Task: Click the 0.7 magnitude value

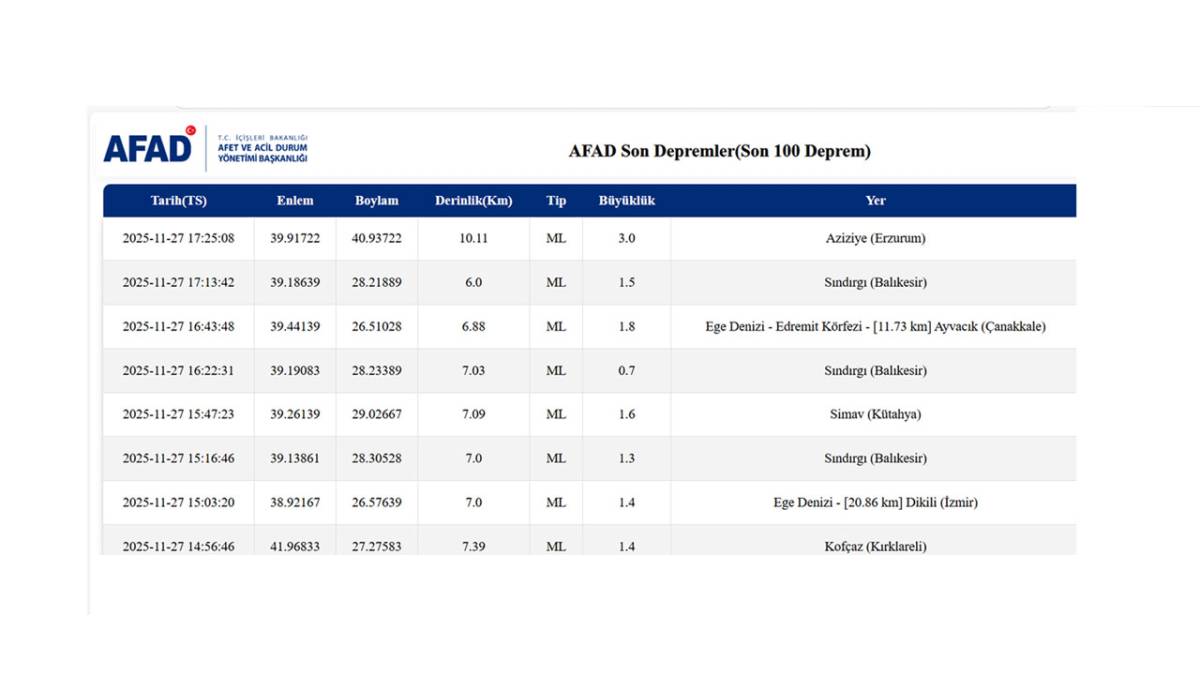Action: pyautogui.click(x=626, y=371)
